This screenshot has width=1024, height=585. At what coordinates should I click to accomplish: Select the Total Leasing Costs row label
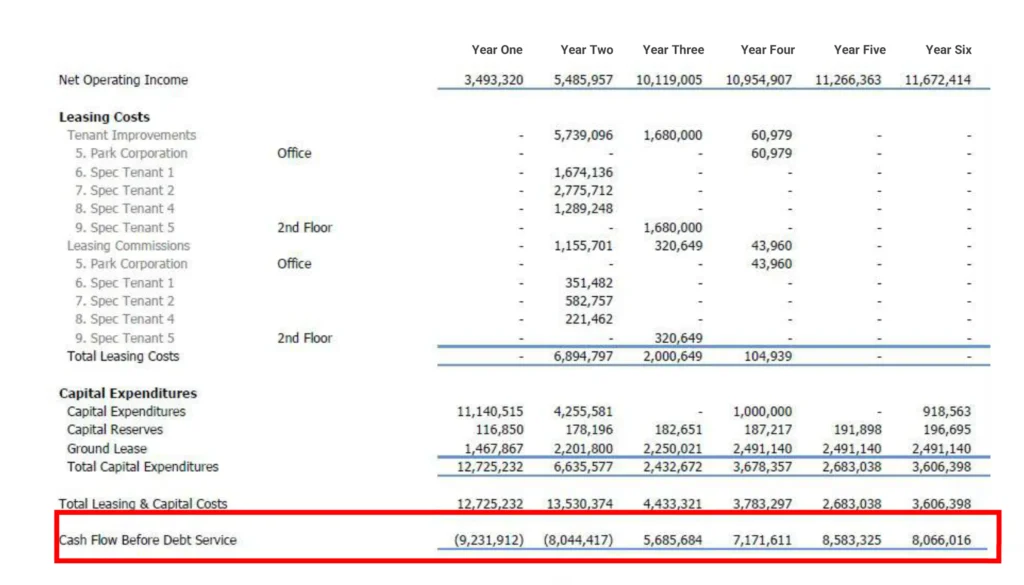[x=123, y=356]
